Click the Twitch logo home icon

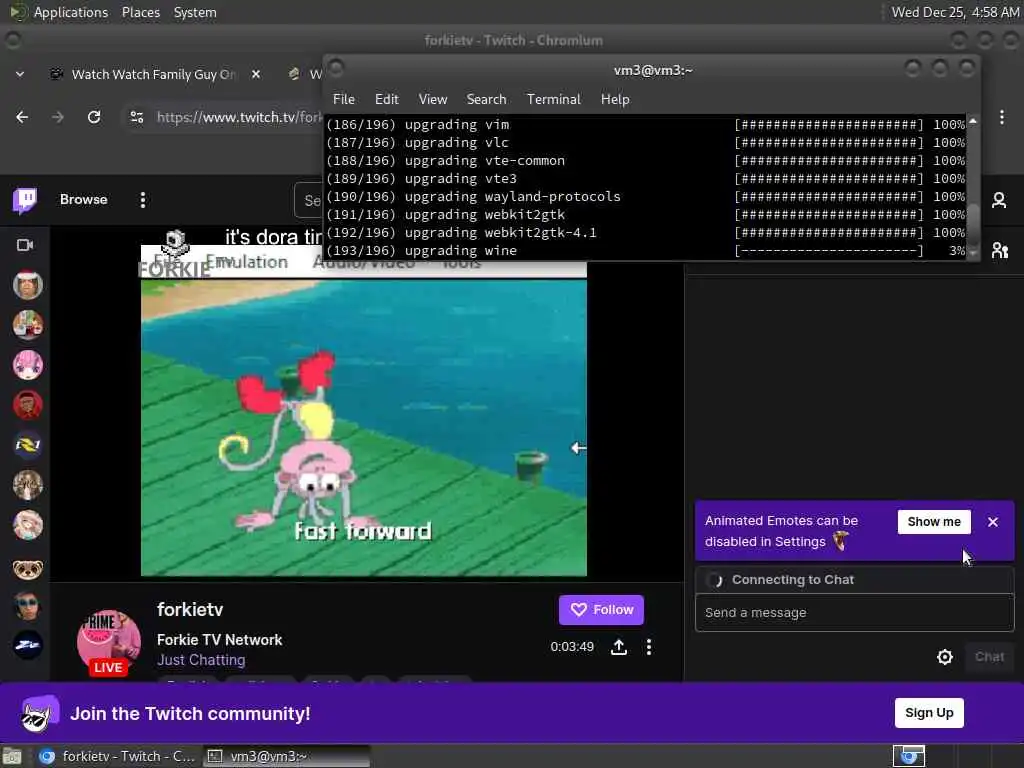point(25,200)
